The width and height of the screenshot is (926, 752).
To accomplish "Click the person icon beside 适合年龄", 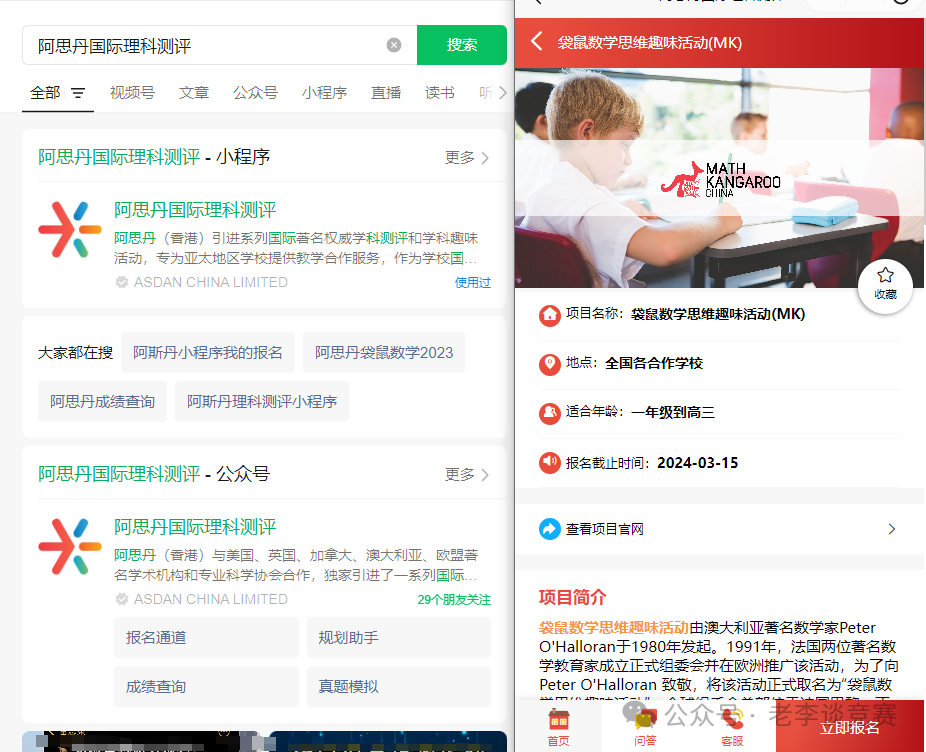I will 549,412.
